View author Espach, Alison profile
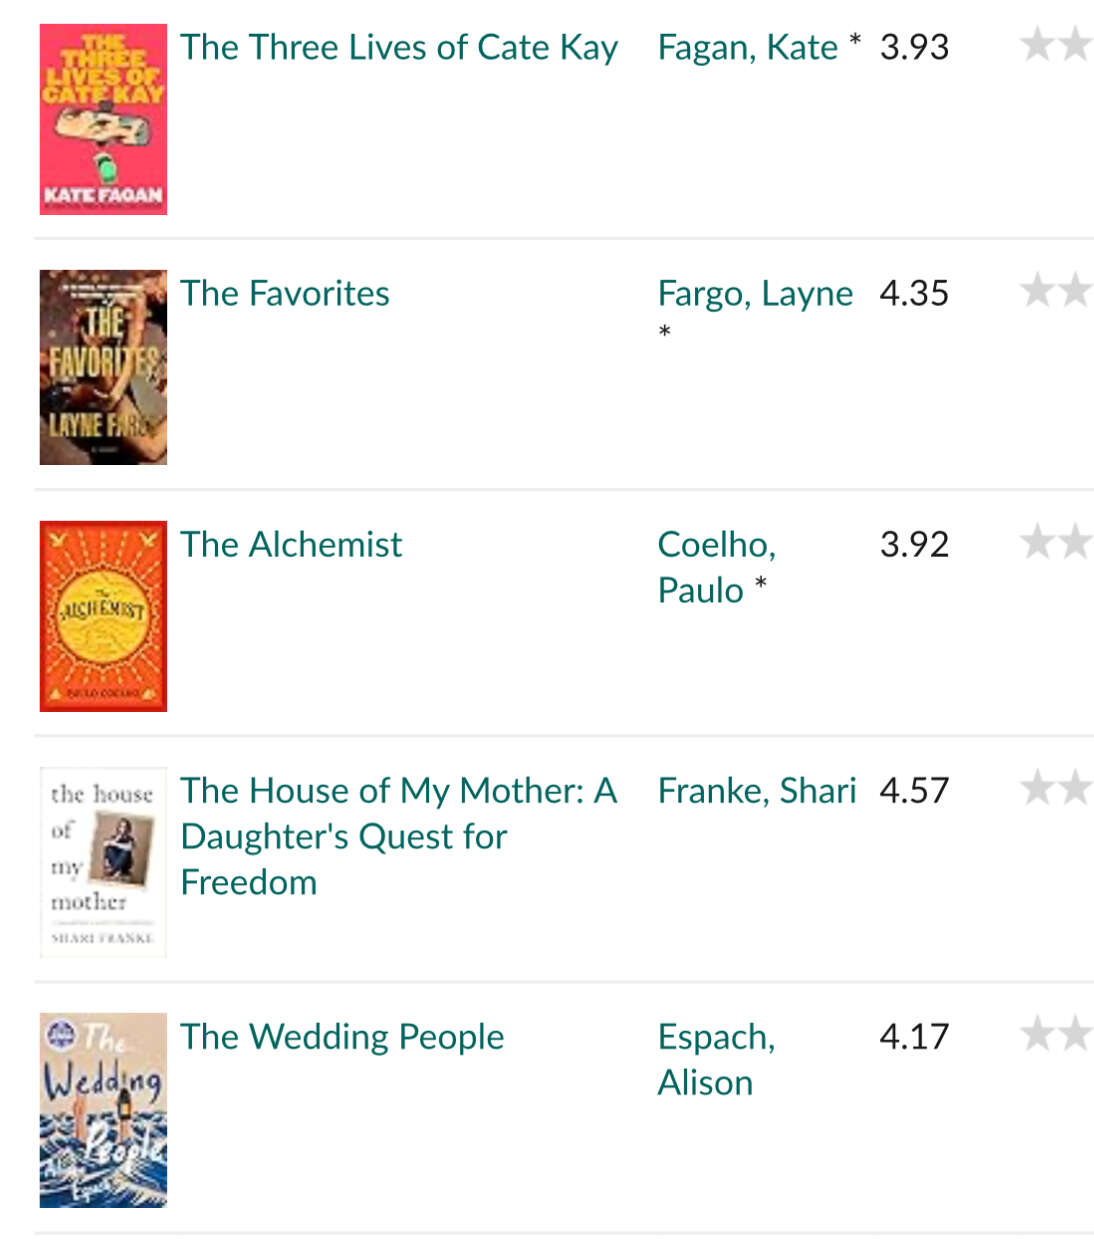 tap(716, 1059)
